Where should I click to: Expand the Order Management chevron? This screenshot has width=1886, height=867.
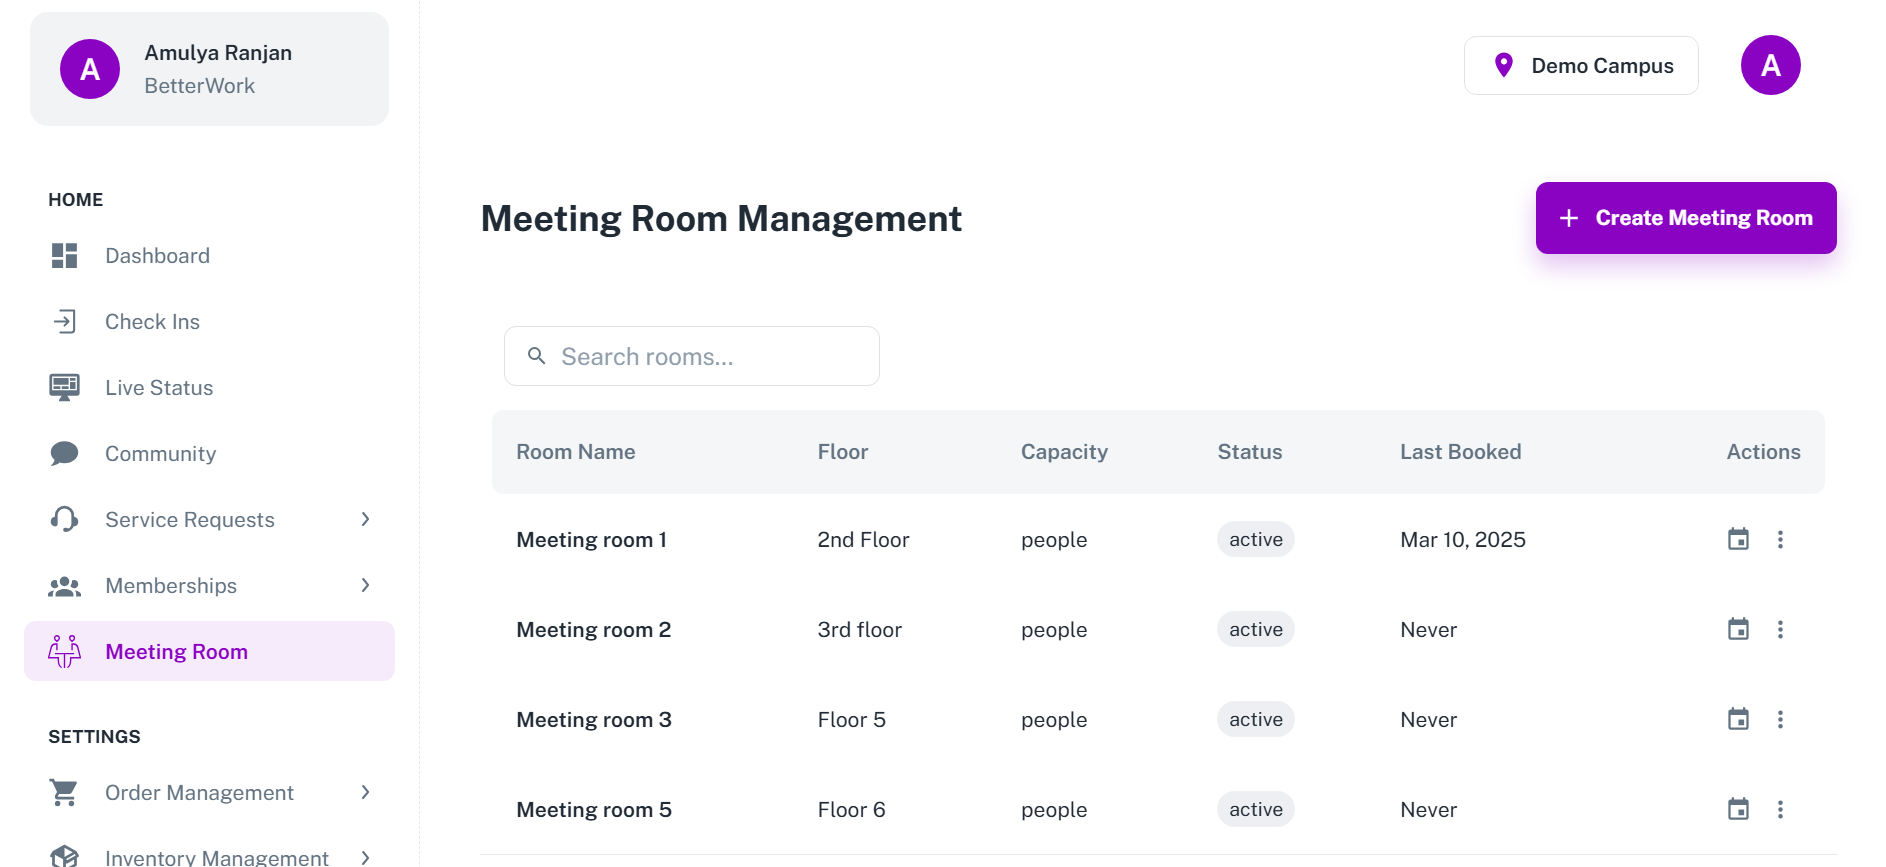point(365,793)
